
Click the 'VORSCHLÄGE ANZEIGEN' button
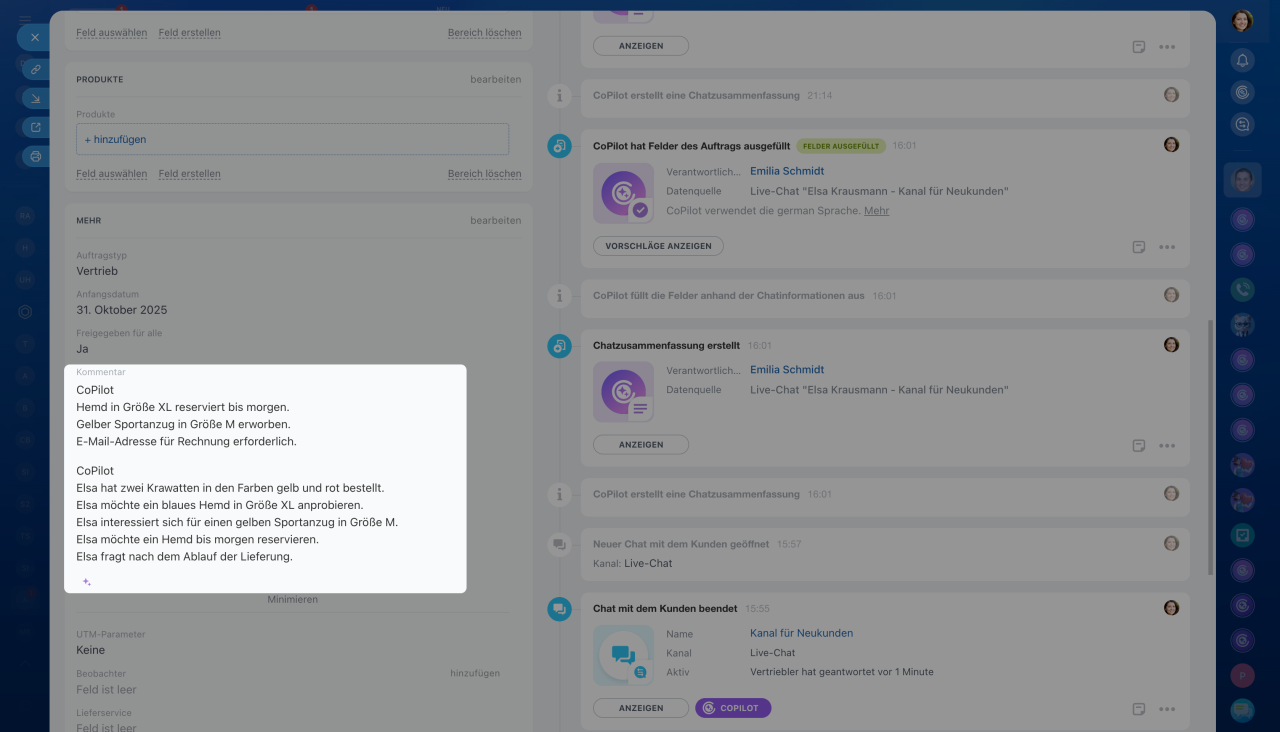pos(658,246)
